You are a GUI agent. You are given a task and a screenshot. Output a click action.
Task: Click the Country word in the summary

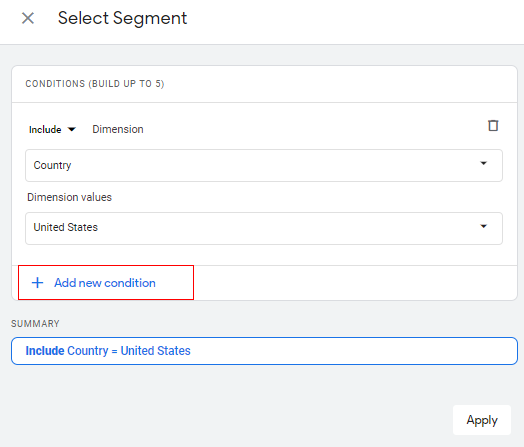point(88,351)
